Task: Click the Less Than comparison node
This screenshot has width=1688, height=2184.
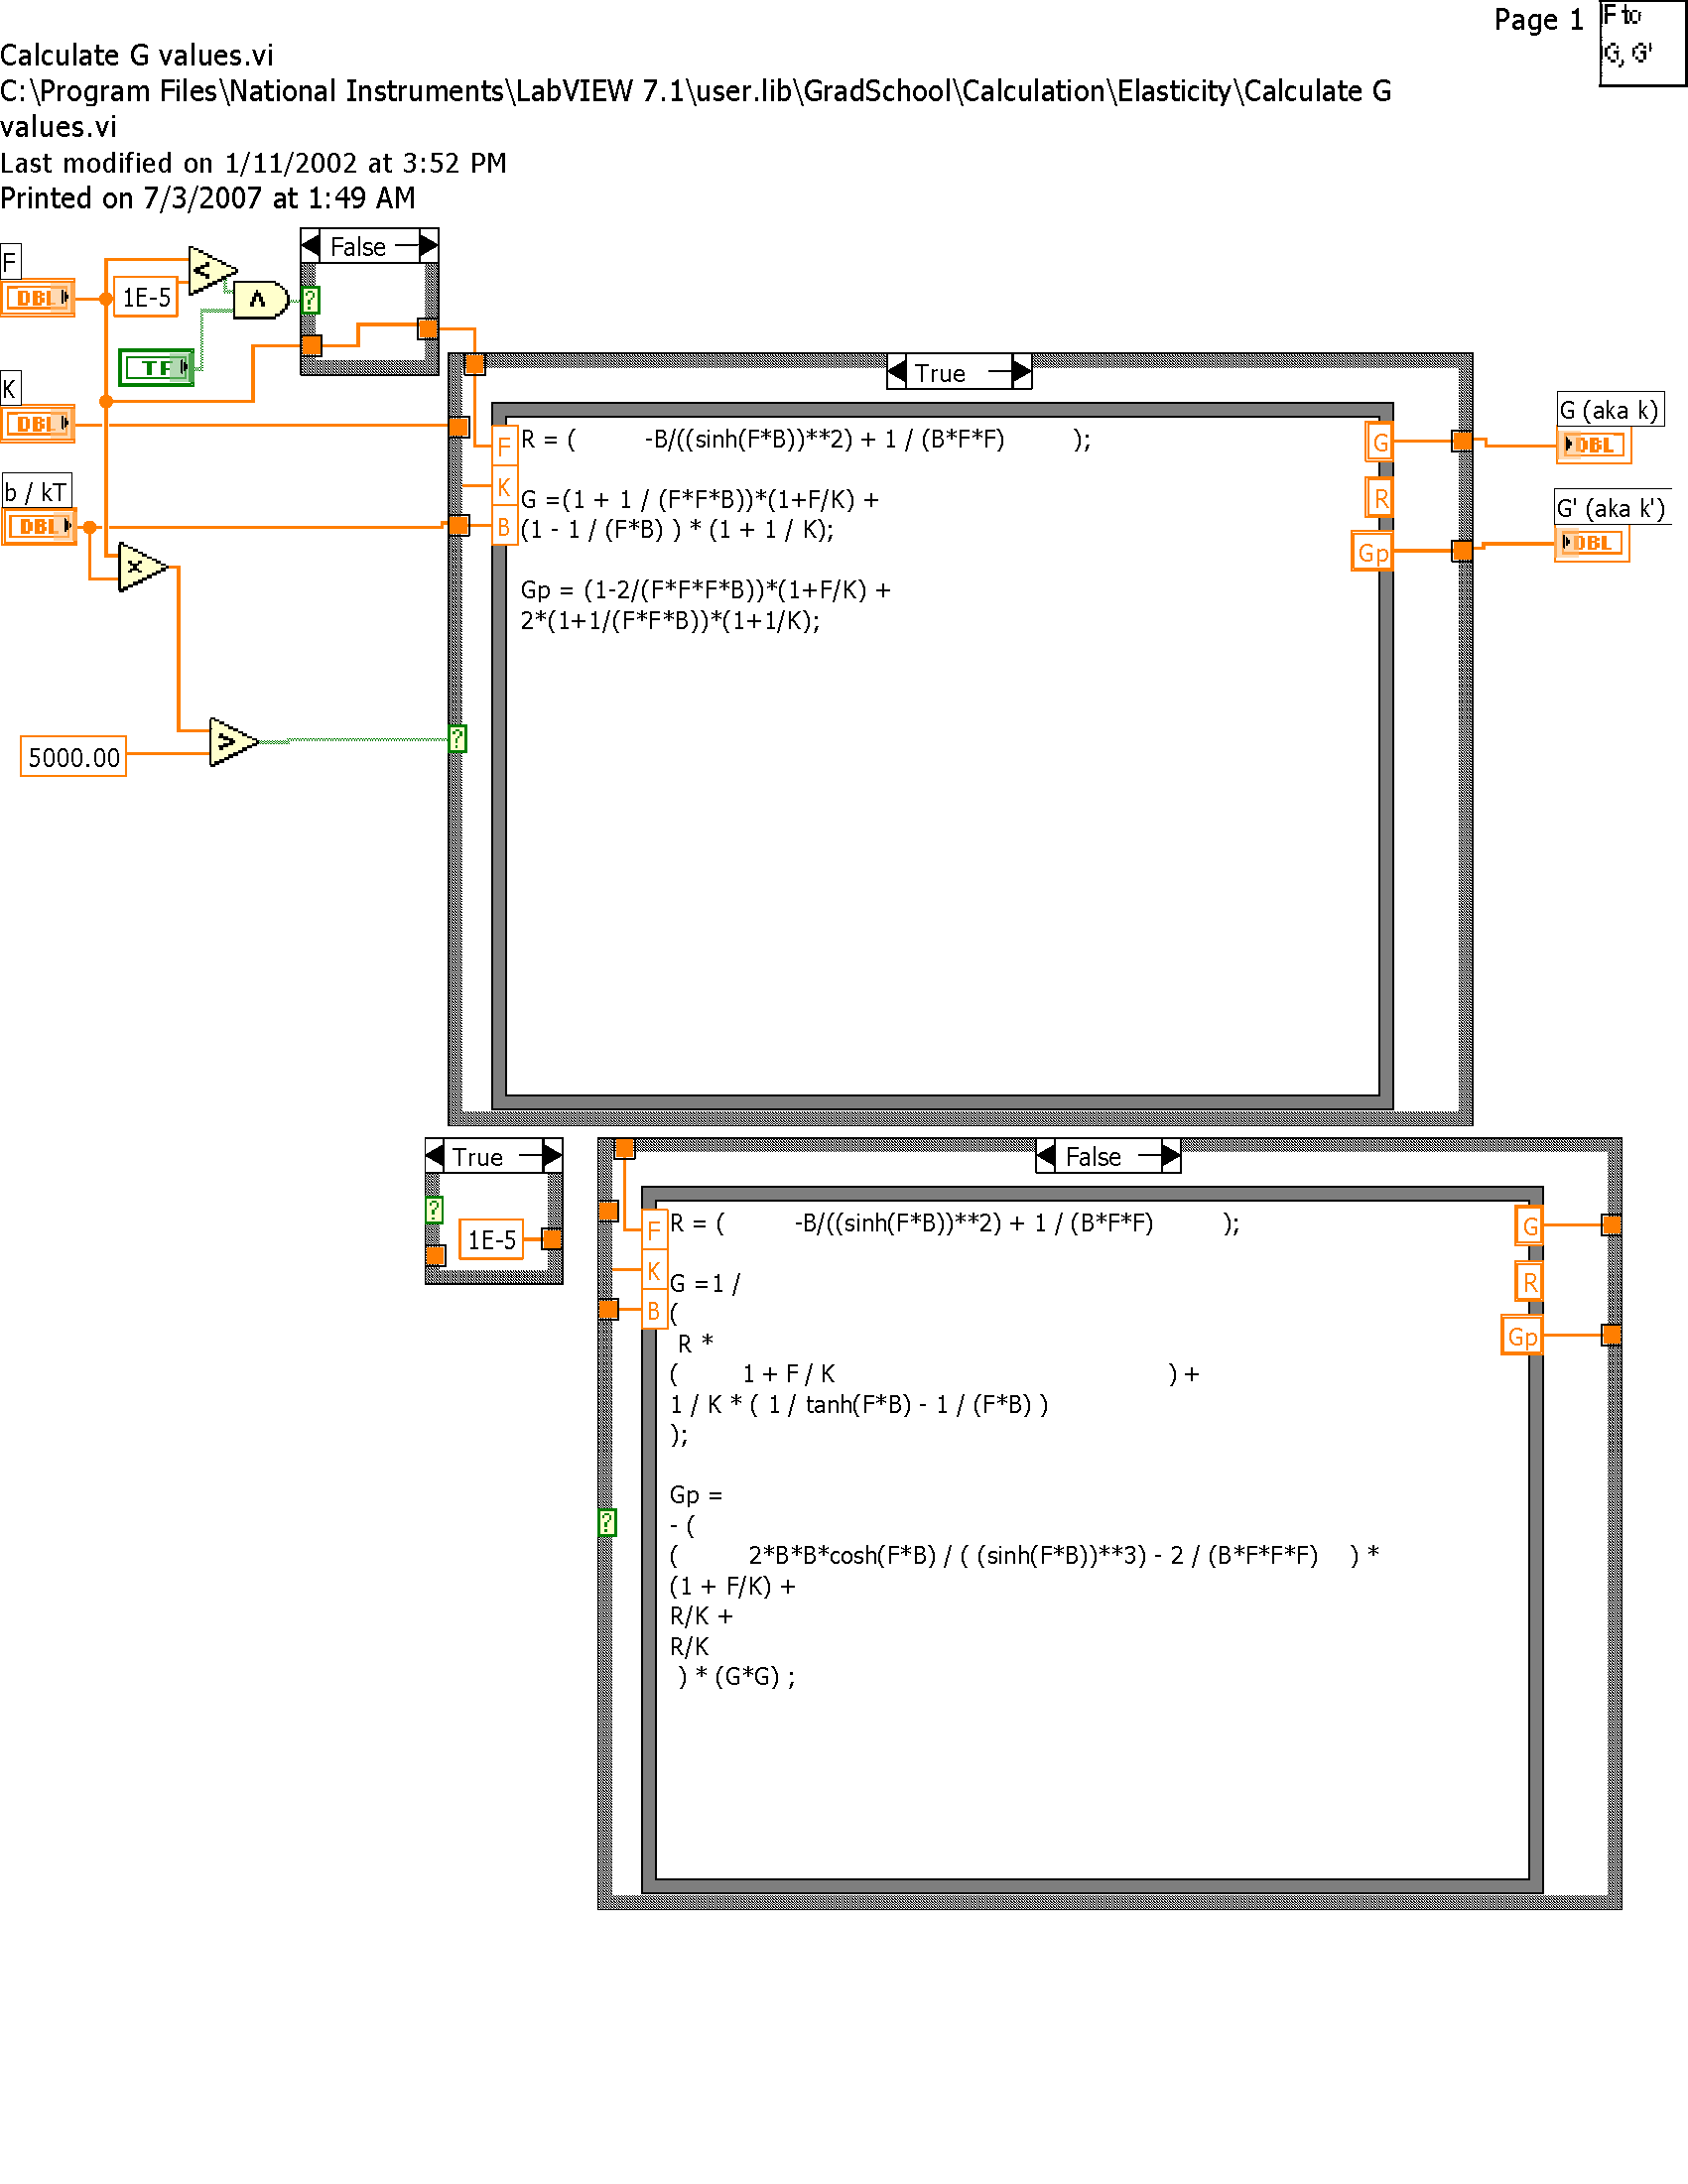Action: (210, 270)
